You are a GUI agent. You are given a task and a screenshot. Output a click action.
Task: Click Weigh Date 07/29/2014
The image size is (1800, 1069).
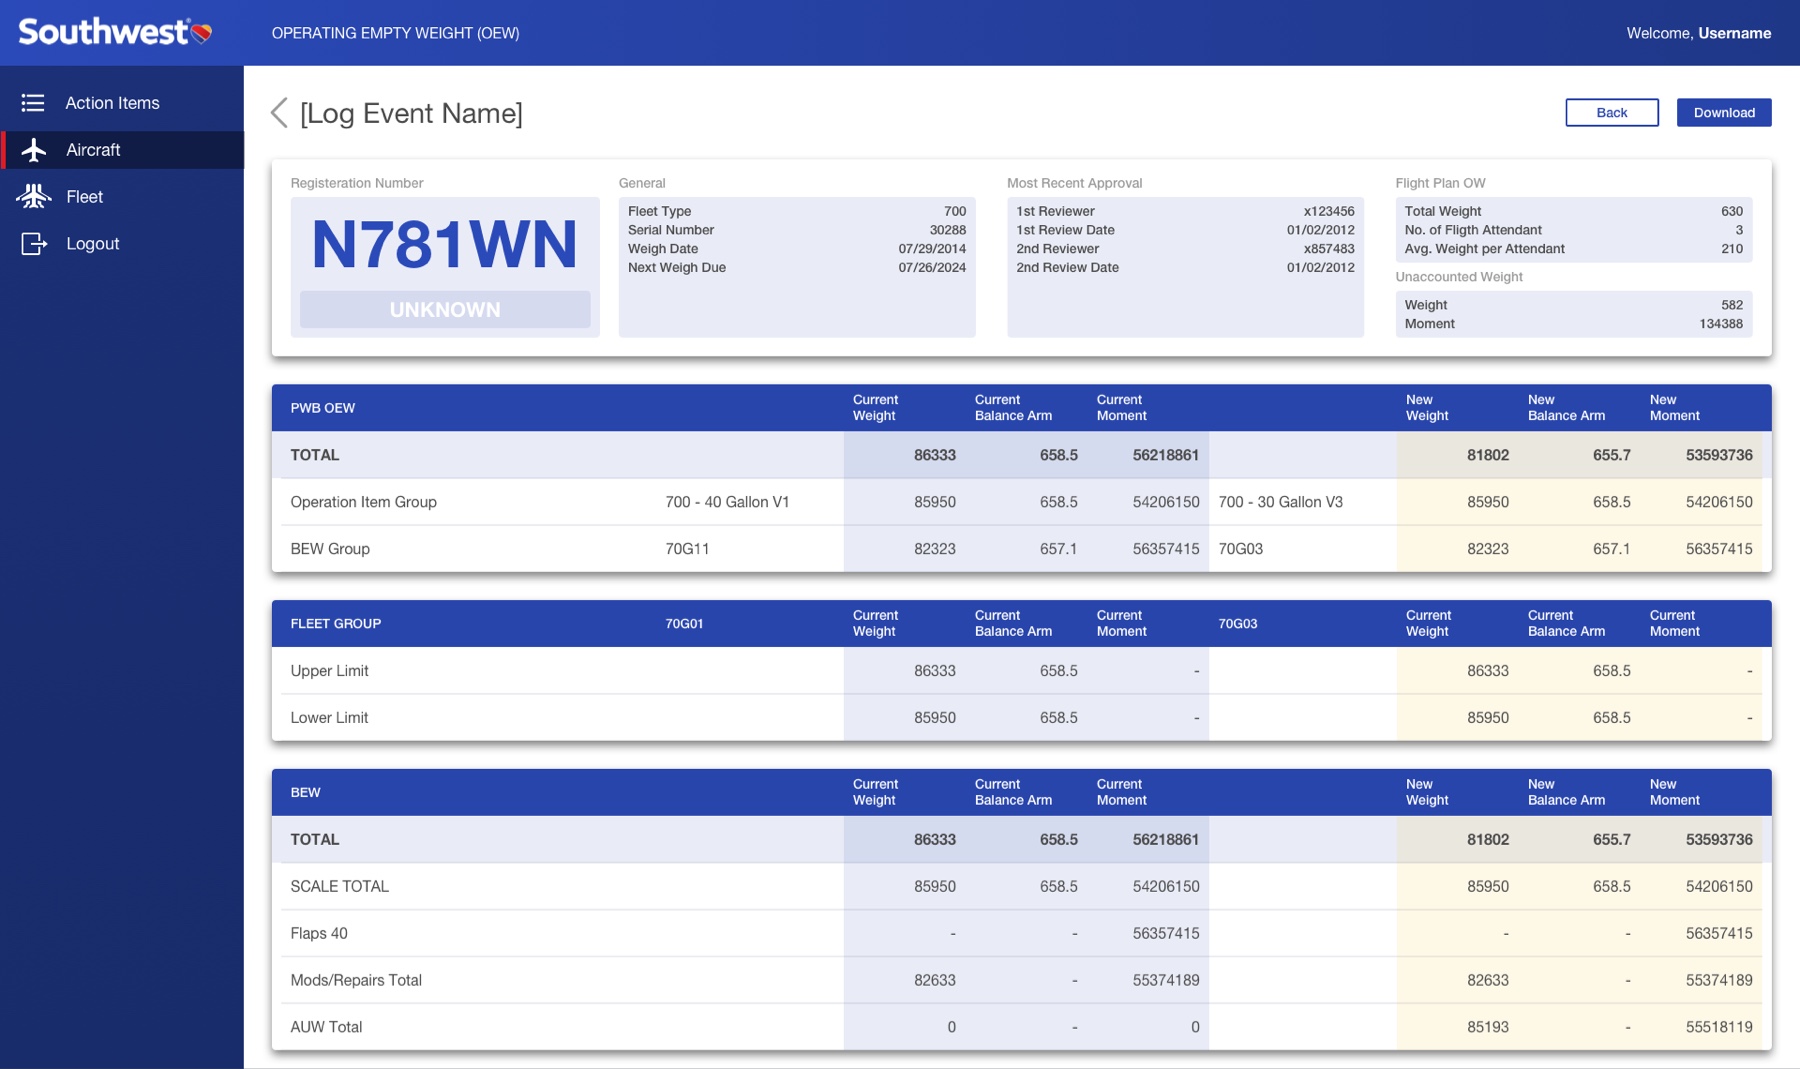coord(932,249)
